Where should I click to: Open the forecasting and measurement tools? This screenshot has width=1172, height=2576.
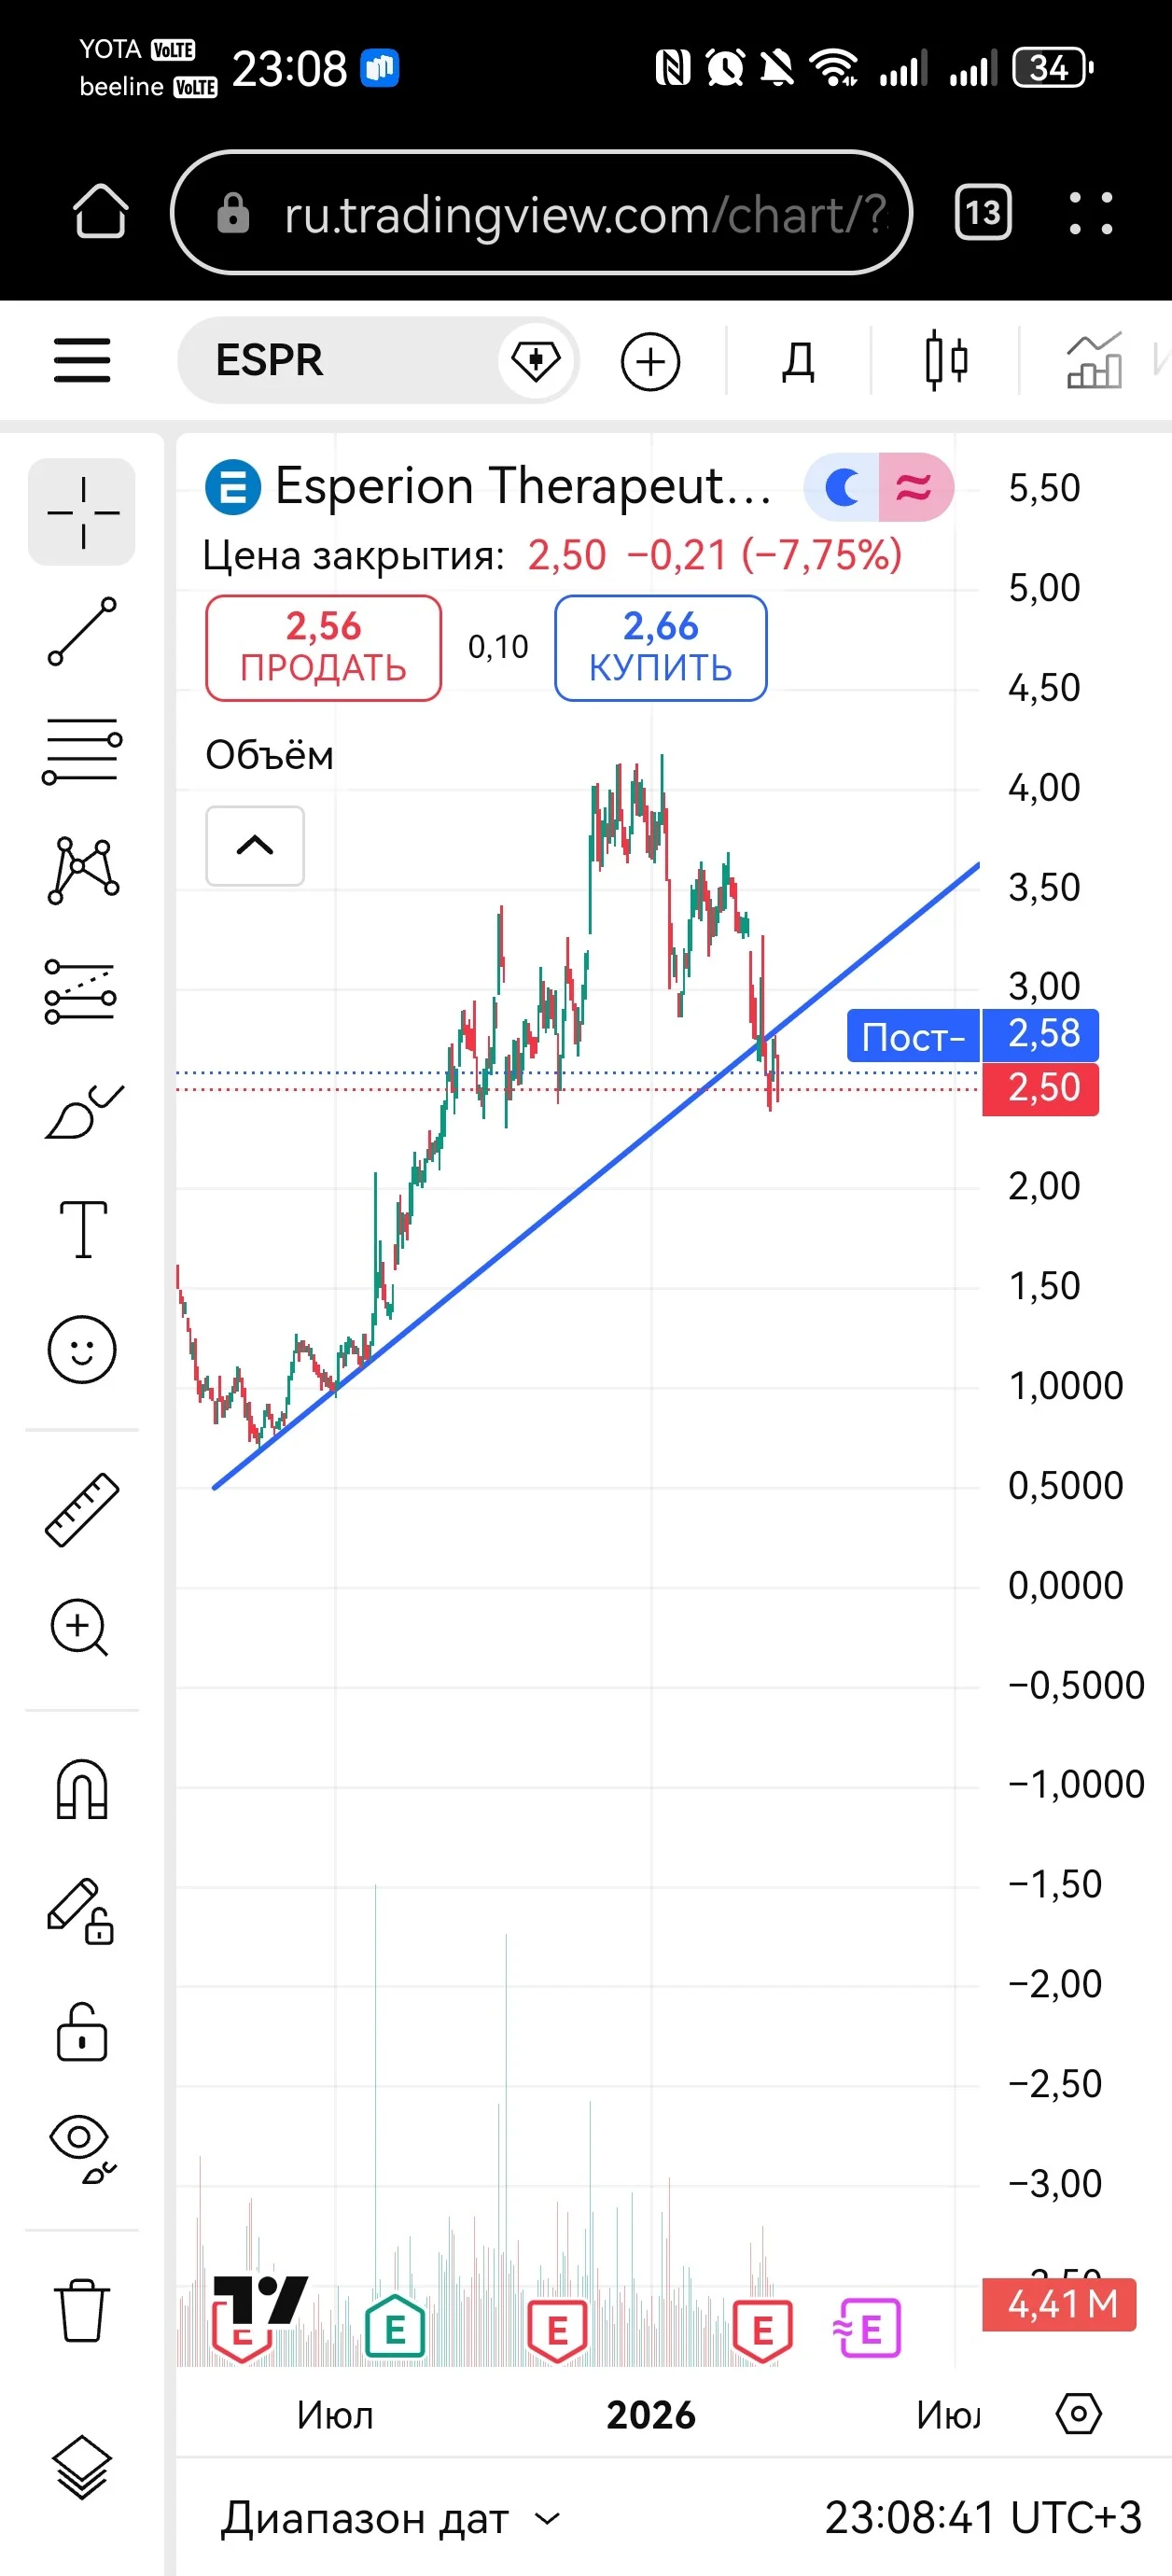(x=82, y=991)
